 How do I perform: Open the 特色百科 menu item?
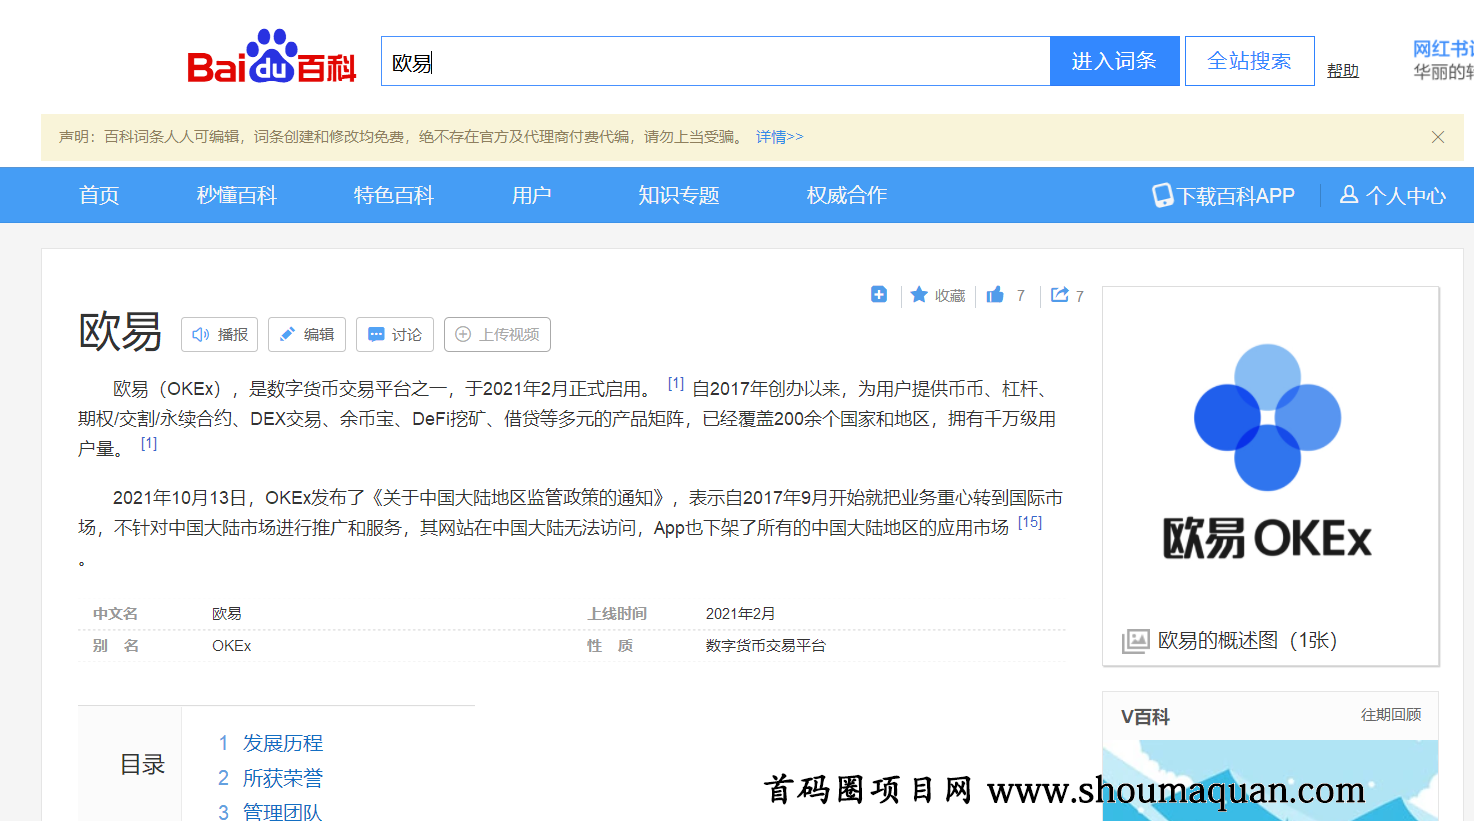(393, 195)
